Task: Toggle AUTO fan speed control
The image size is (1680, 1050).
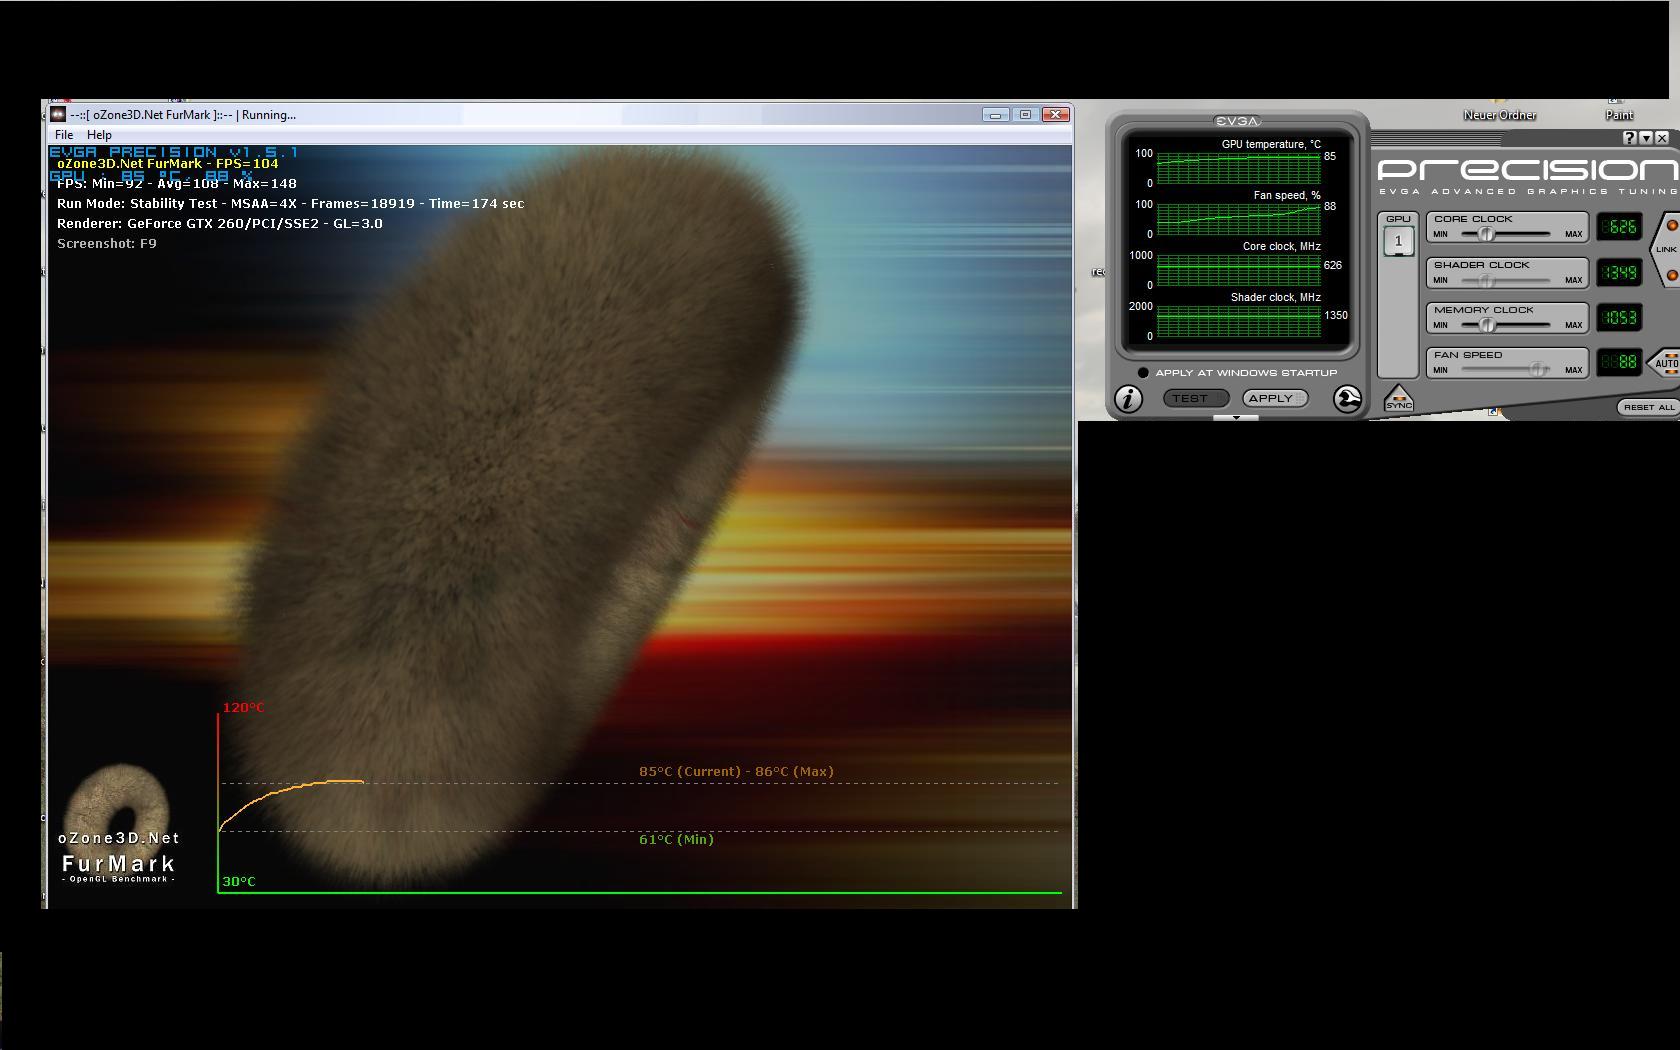Action: tap(1666, 362)
